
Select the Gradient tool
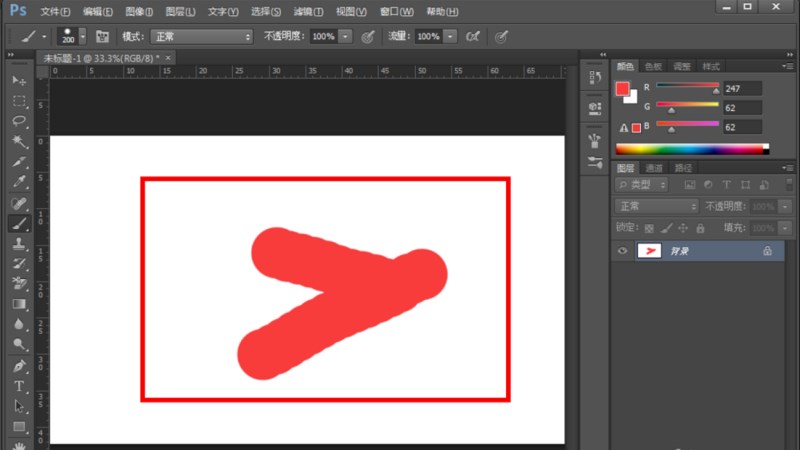[19, 304]
